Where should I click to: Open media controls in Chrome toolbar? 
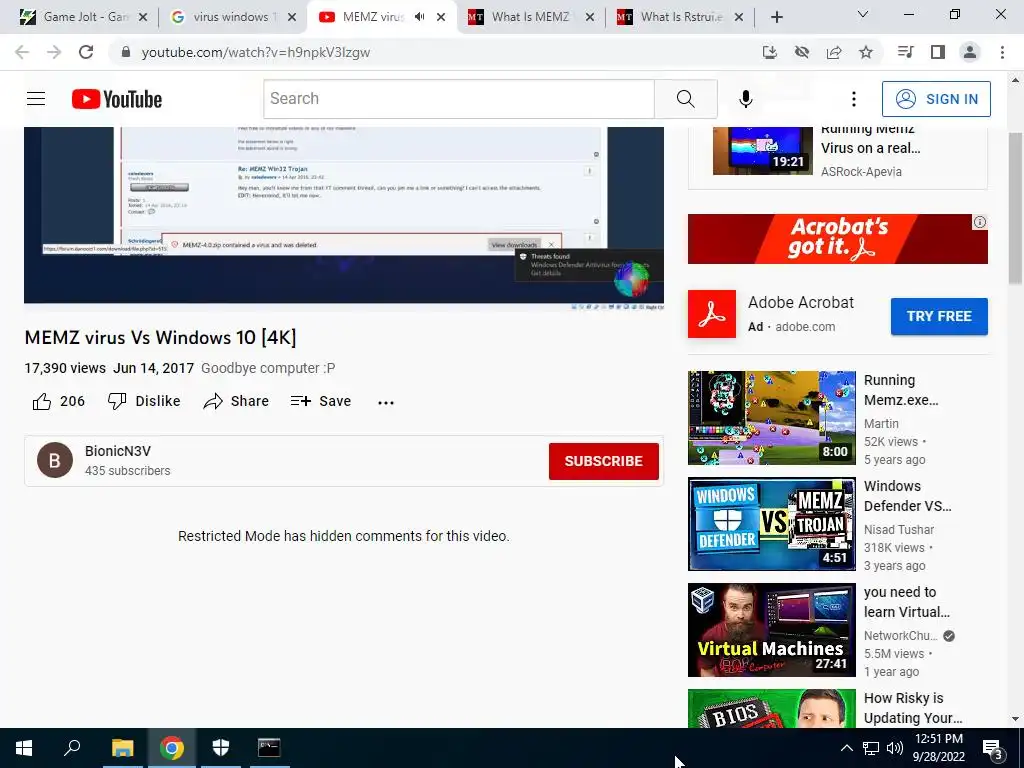click(906, 52)
